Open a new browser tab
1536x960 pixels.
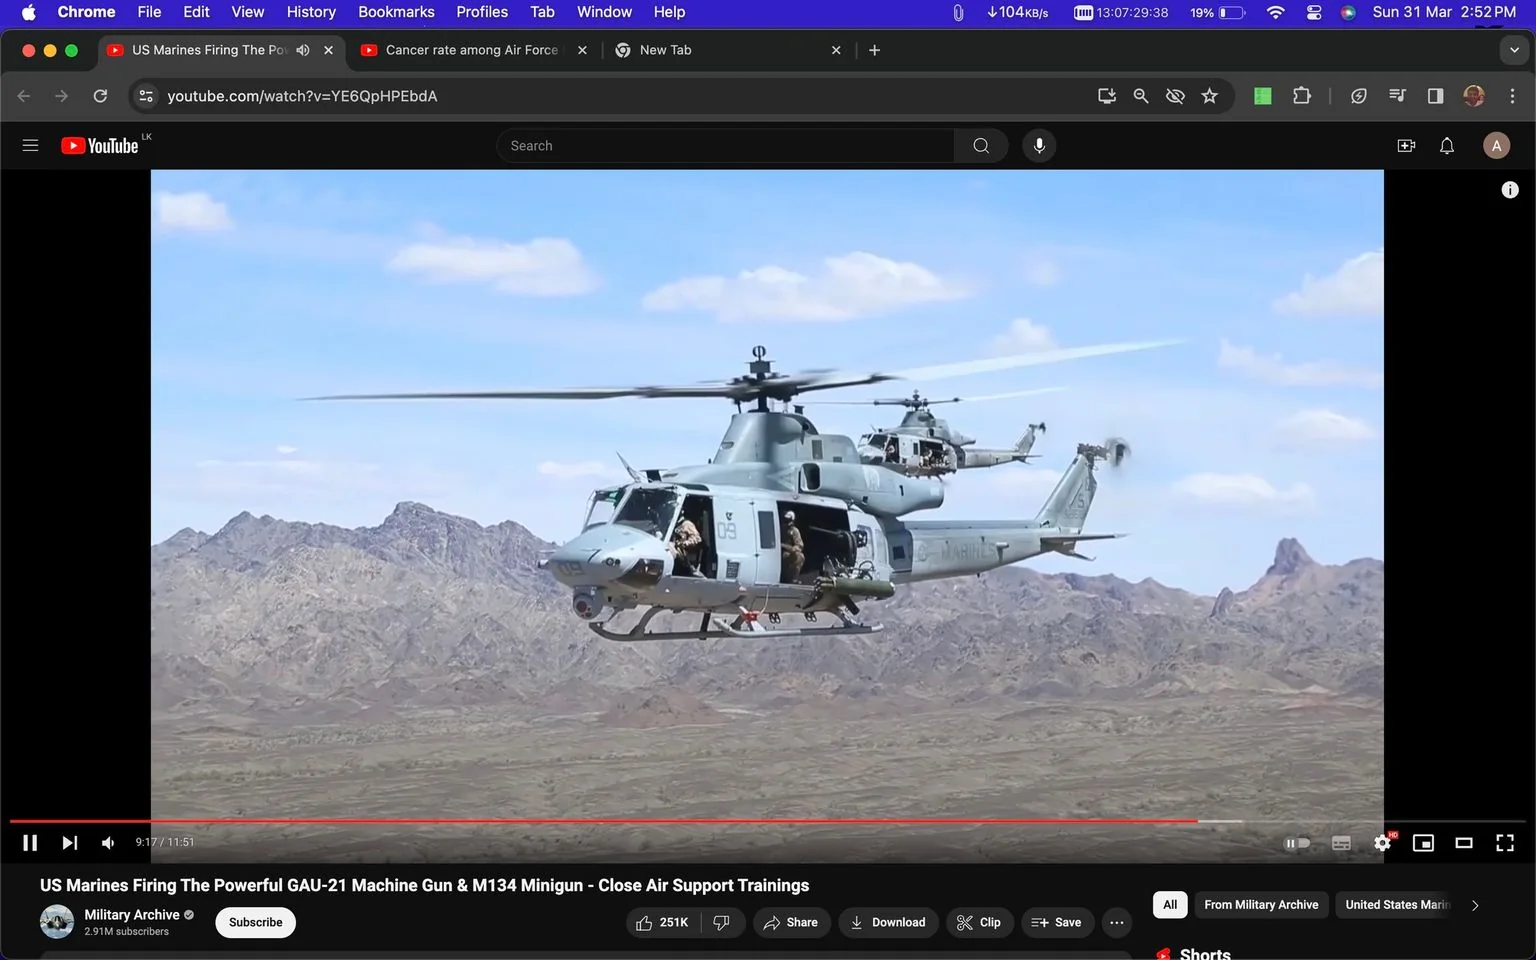pyautogui.click(x=874, y=50)
